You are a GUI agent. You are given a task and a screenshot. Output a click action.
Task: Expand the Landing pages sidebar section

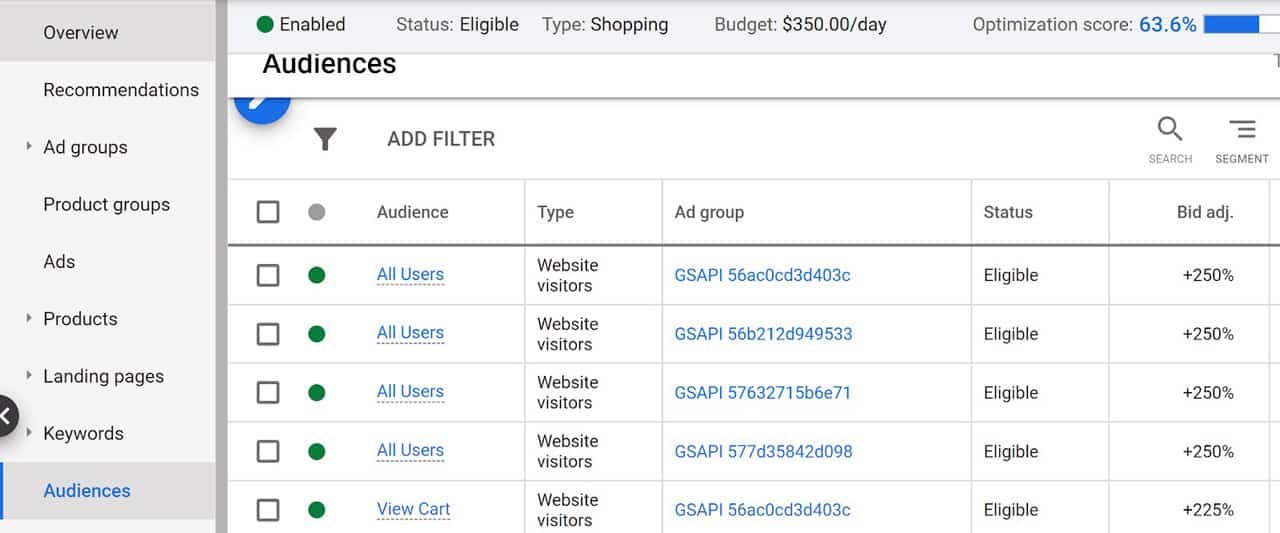click(x=29, y=376)
